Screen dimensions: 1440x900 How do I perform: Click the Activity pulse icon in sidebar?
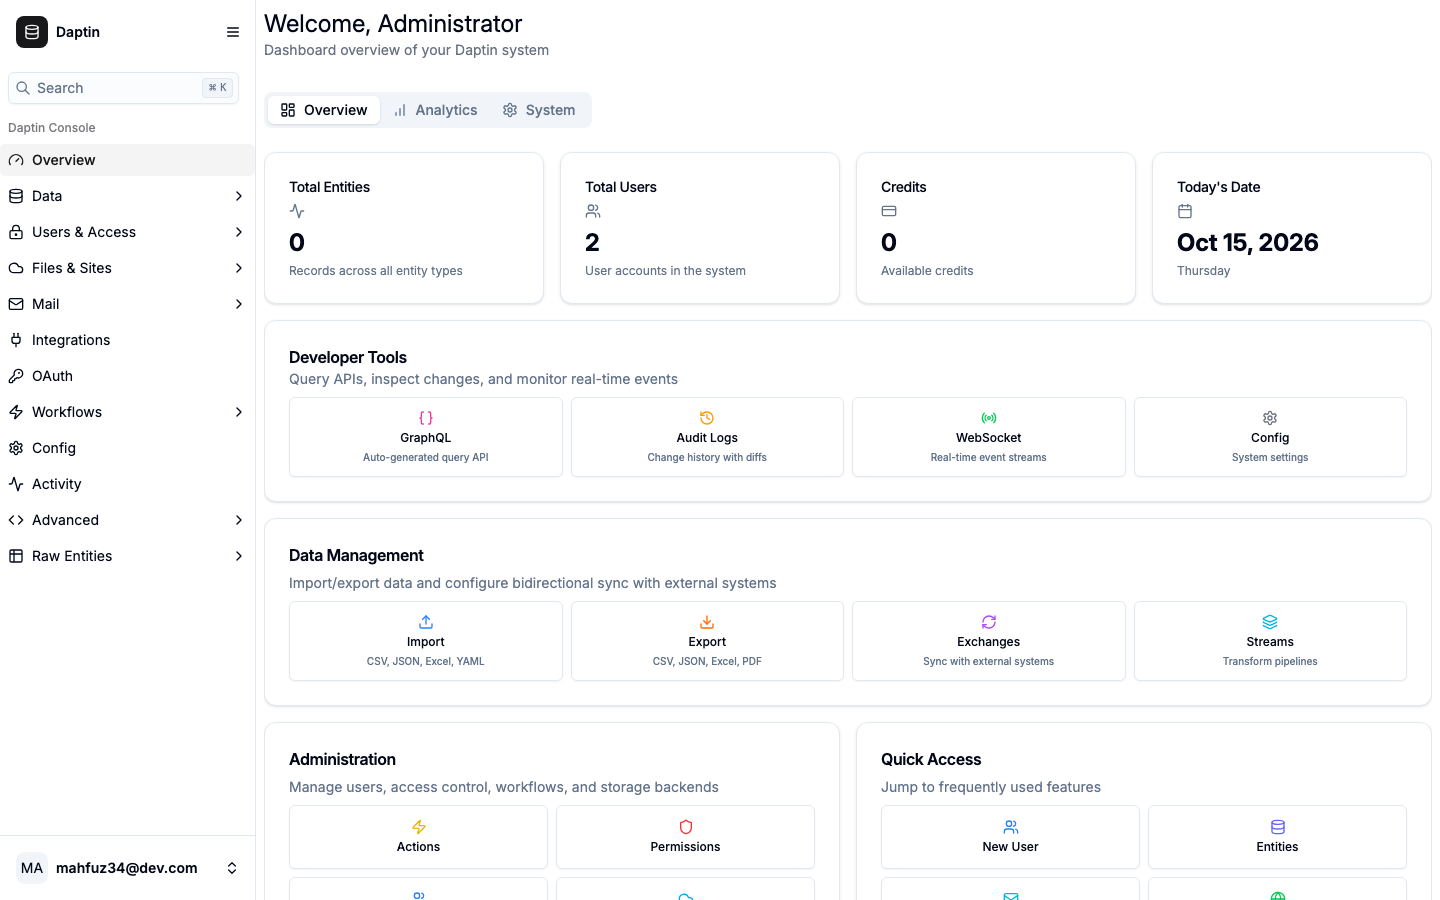click(x=16, y=484)
